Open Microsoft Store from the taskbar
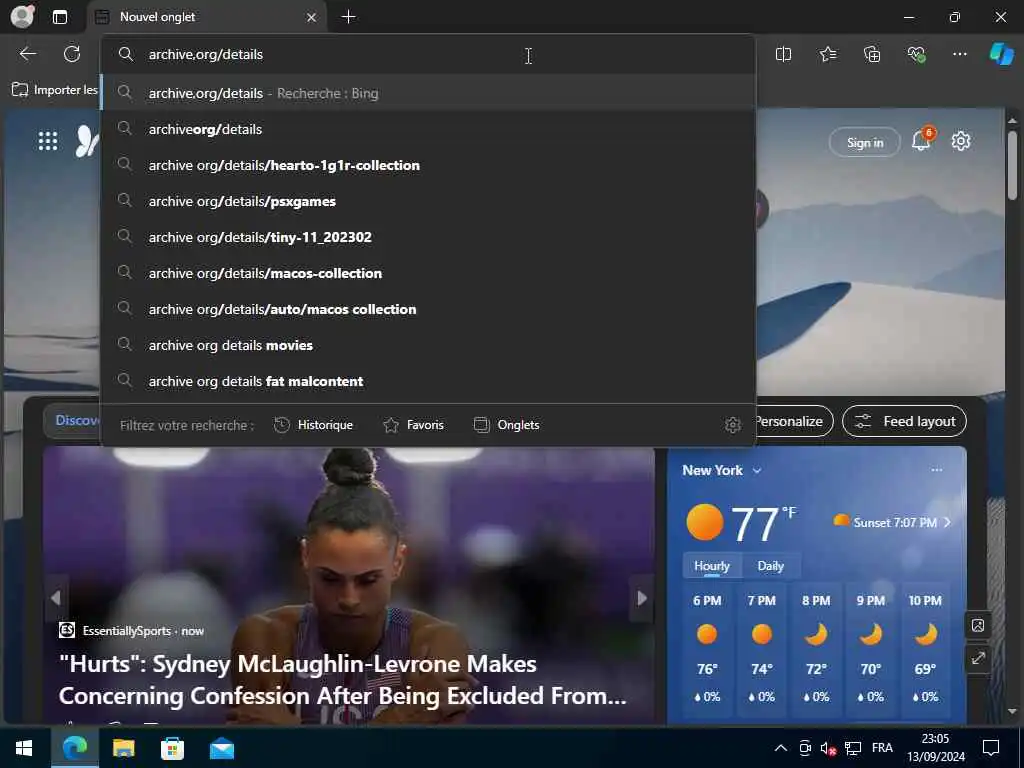The width and height of the screenshot is (1024, 768). 172,748
